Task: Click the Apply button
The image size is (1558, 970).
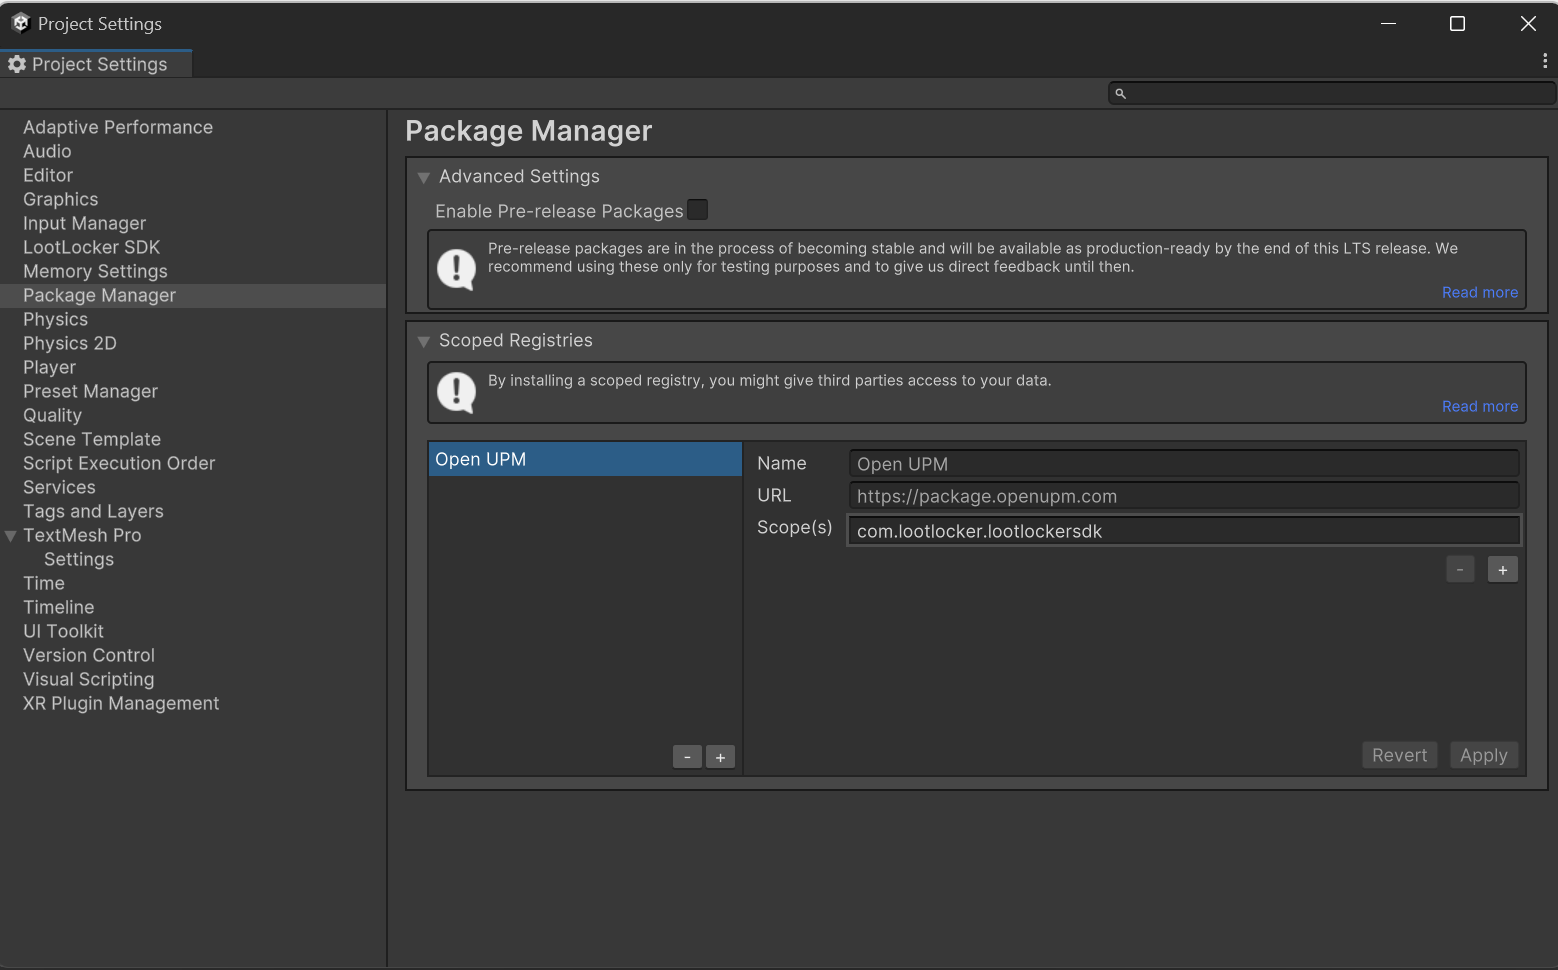Action: [x=1483, y=755]
